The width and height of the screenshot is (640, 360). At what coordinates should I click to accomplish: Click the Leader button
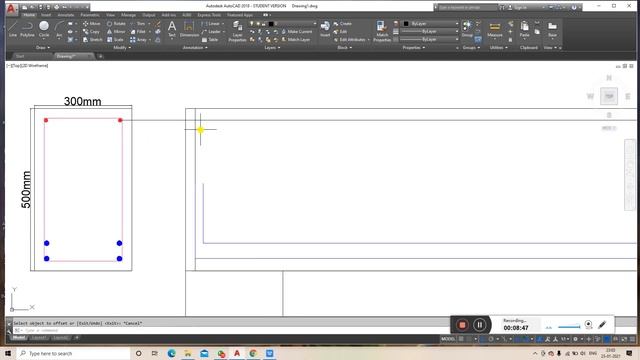pyautogui.click(x=211, y=31)
